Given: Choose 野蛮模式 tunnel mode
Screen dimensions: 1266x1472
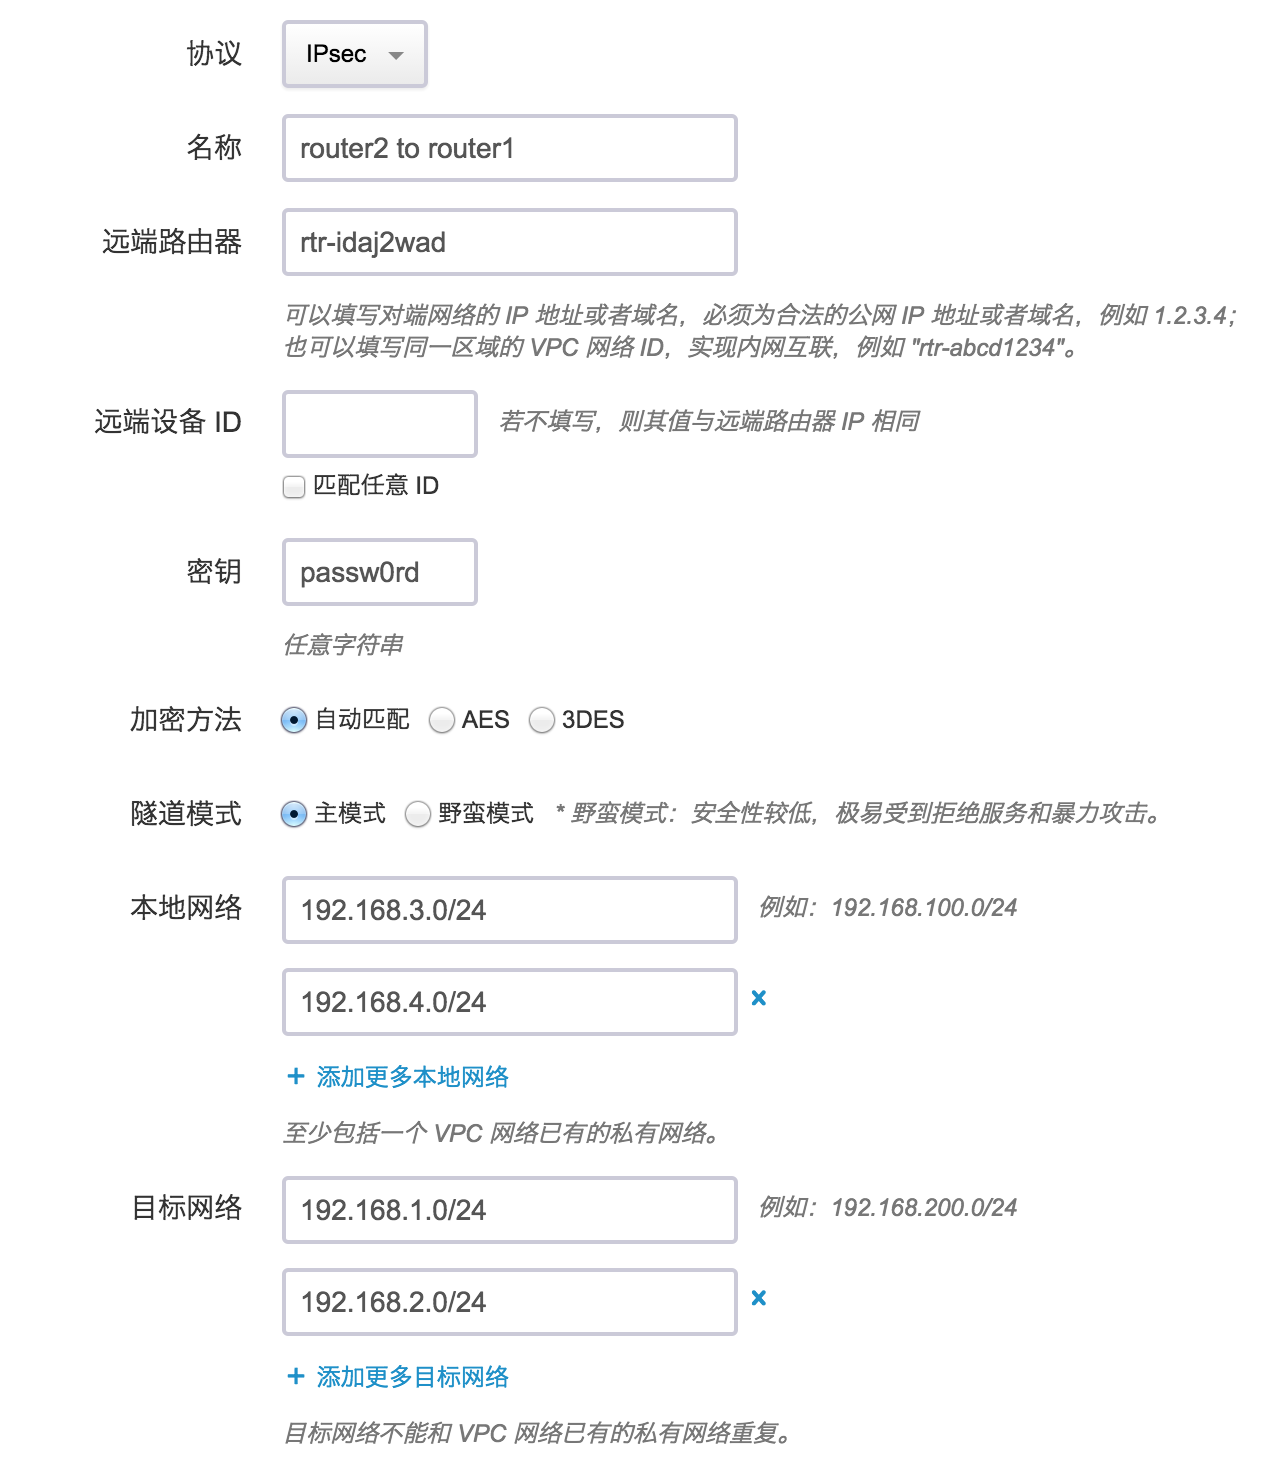Looking at the screenshot, I should click(x=418, y=814).
